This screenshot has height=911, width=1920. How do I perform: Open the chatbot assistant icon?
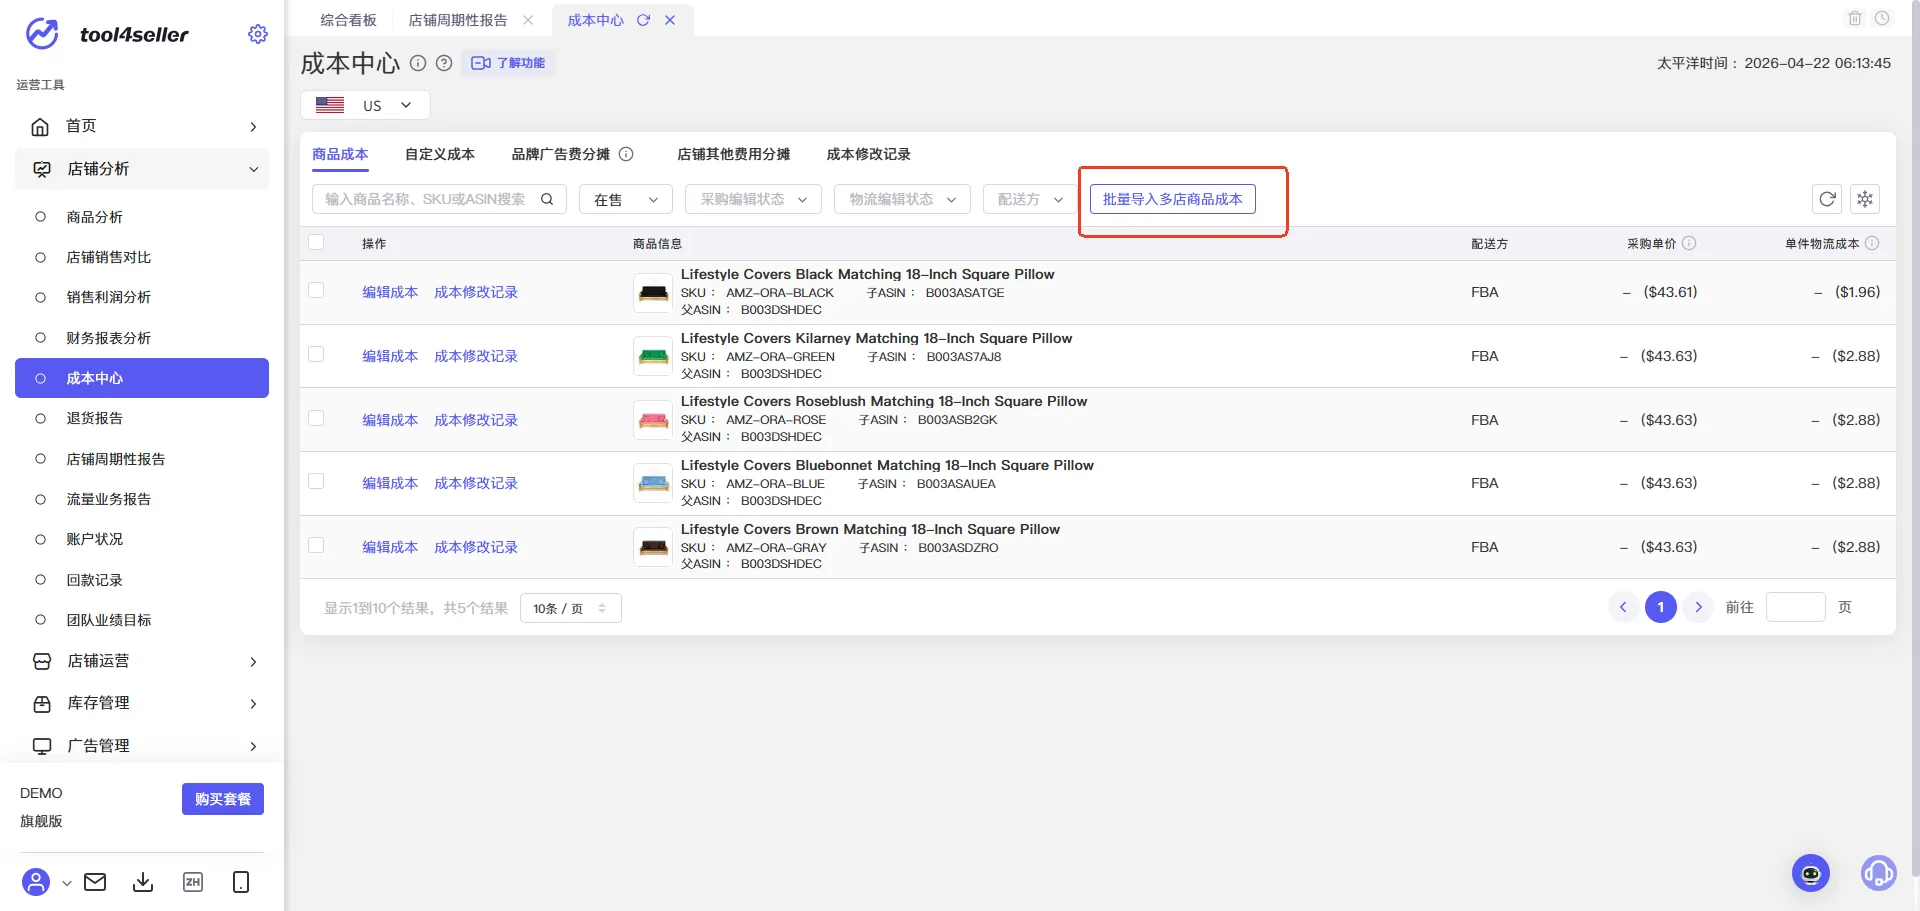pyautogui.click(x=1811, y=873)
